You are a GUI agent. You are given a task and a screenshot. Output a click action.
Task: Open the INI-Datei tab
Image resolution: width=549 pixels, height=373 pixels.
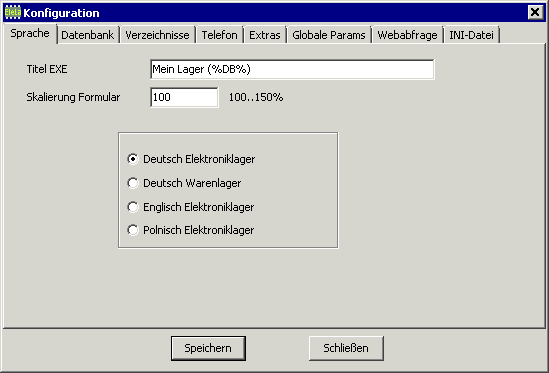click(x=471, y=35)
